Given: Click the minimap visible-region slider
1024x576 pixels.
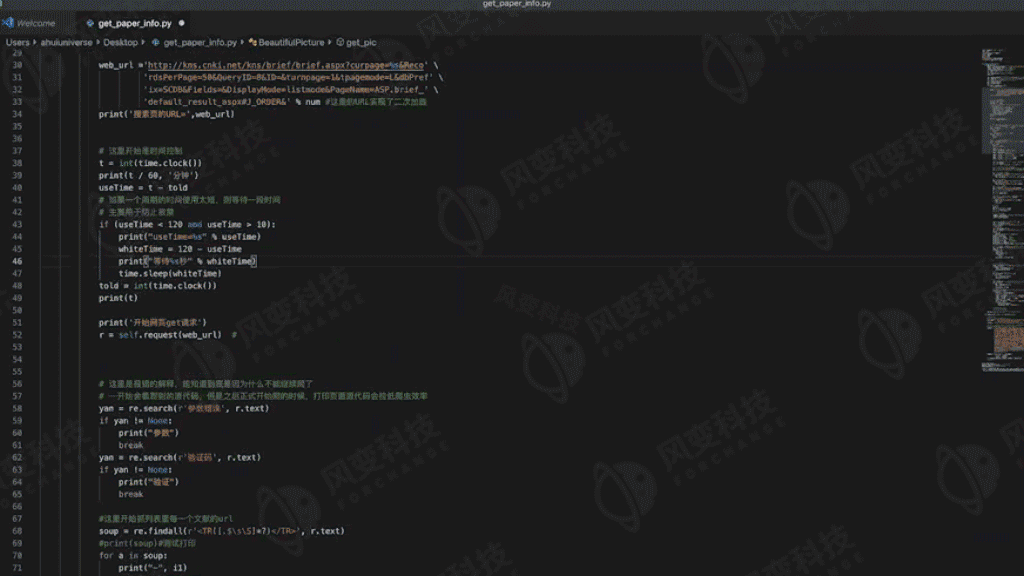Looking at the screenshot, I should [x=1002, y=121].
